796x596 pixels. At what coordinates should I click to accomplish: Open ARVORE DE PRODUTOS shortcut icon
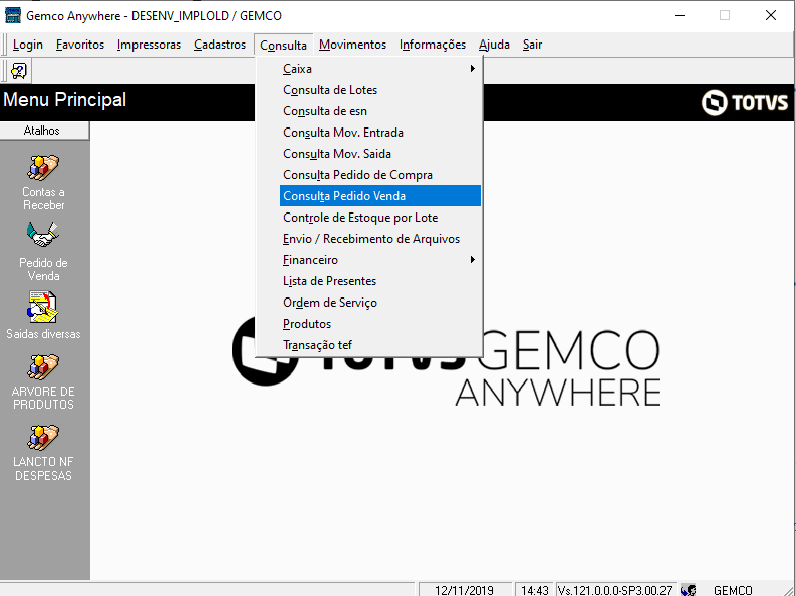43,367
